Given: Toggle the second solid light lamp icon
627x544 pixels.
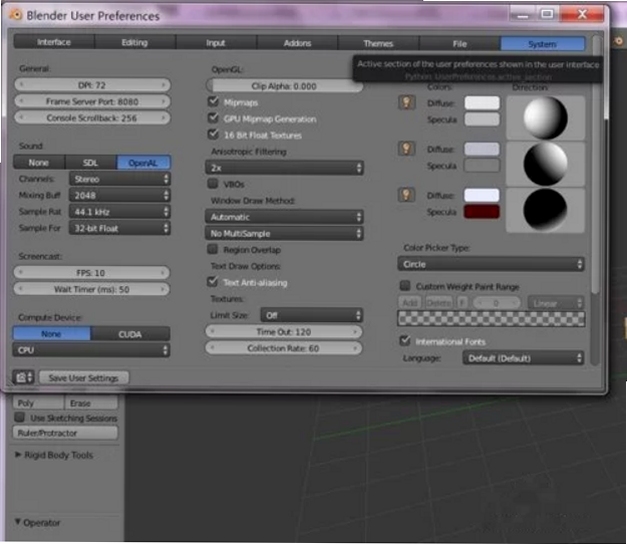Looking at the screenshot, I should click(x=406, y=148).
